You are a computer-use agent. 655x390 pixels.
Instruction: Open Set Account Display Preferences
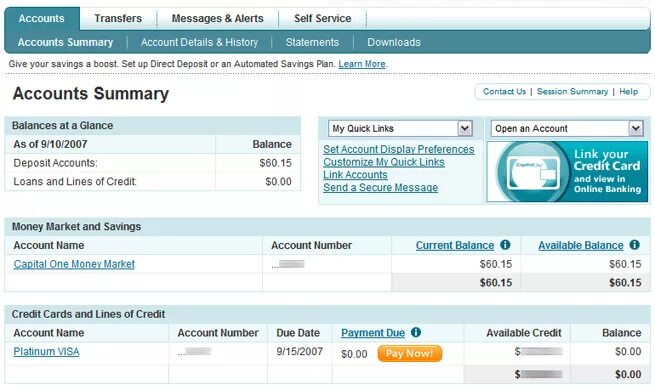pyautogui.click(x=399, y=149)
